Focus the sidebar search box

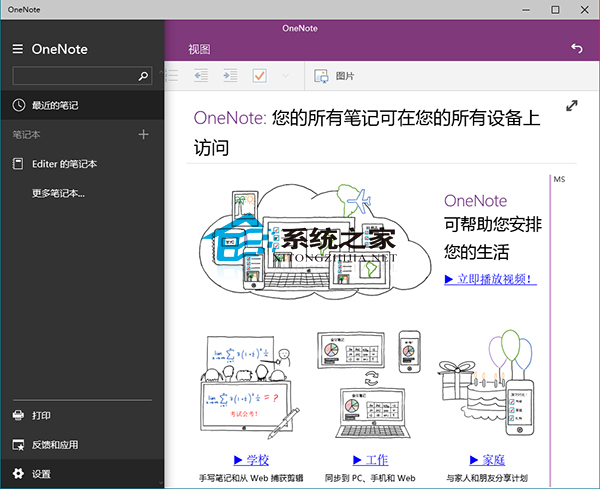(82, 76)
